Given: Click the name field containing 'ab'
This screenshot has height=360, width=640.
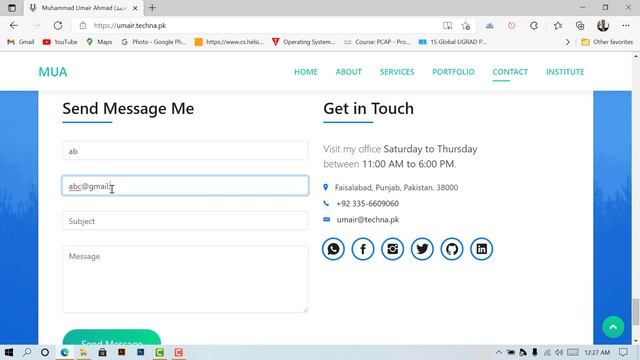Looking at the screenshot, I should 185,151.
